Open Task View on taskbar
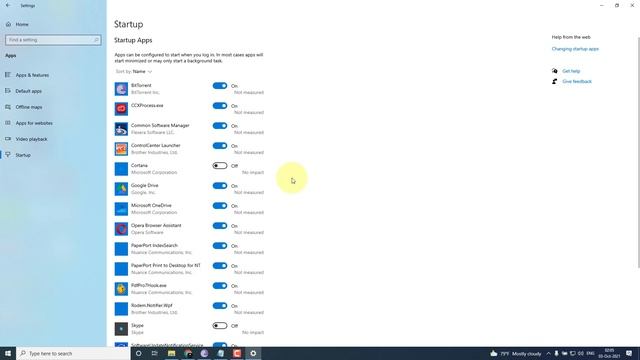The image size is (640, 360). (155, 353)
